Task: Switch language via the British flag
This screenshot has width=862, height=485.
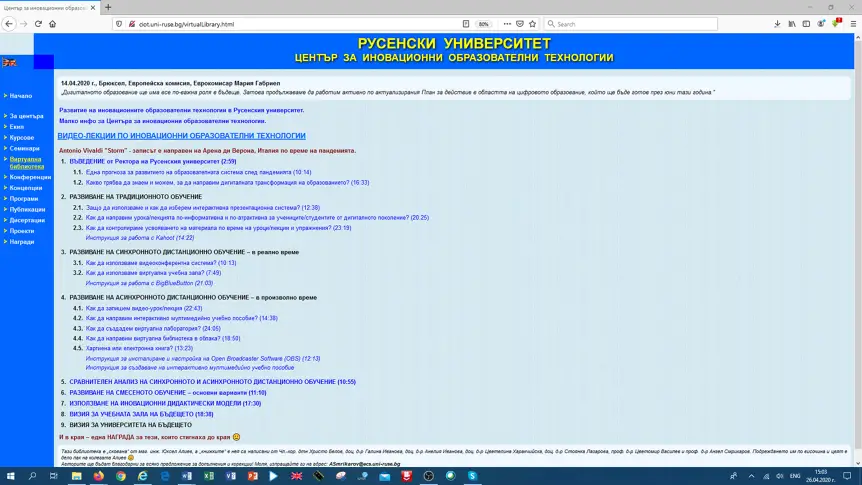Action: [x=9, y=62]
